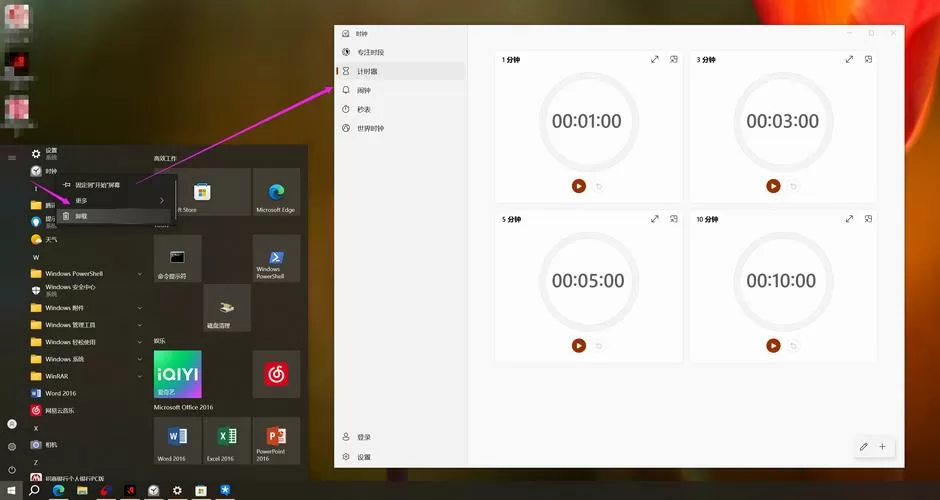
Task: Add a new timer with plus button
Action: [882, 447]
